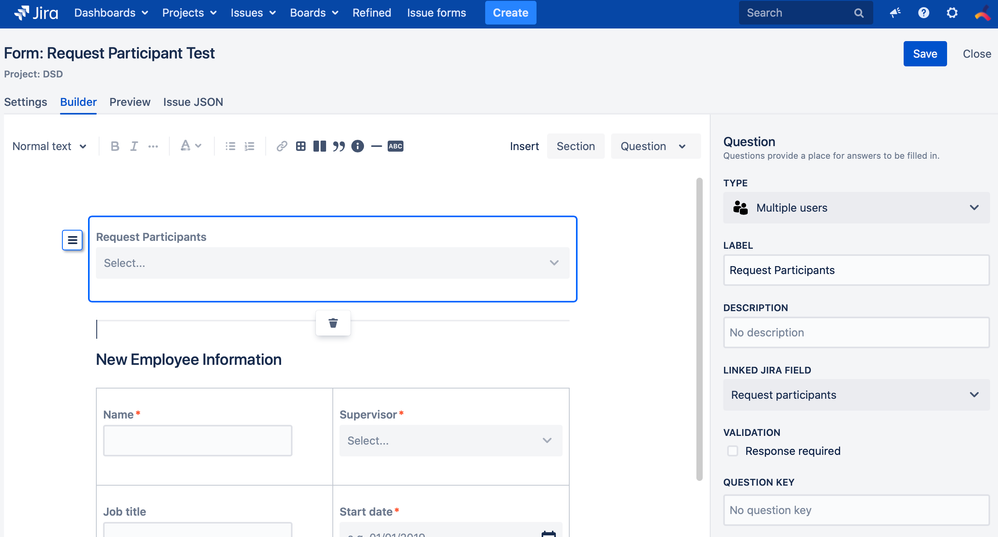Viewport: 998px width, 537px height.
Task: Open the feedback megaphone icon
Action: pos(895,13)
